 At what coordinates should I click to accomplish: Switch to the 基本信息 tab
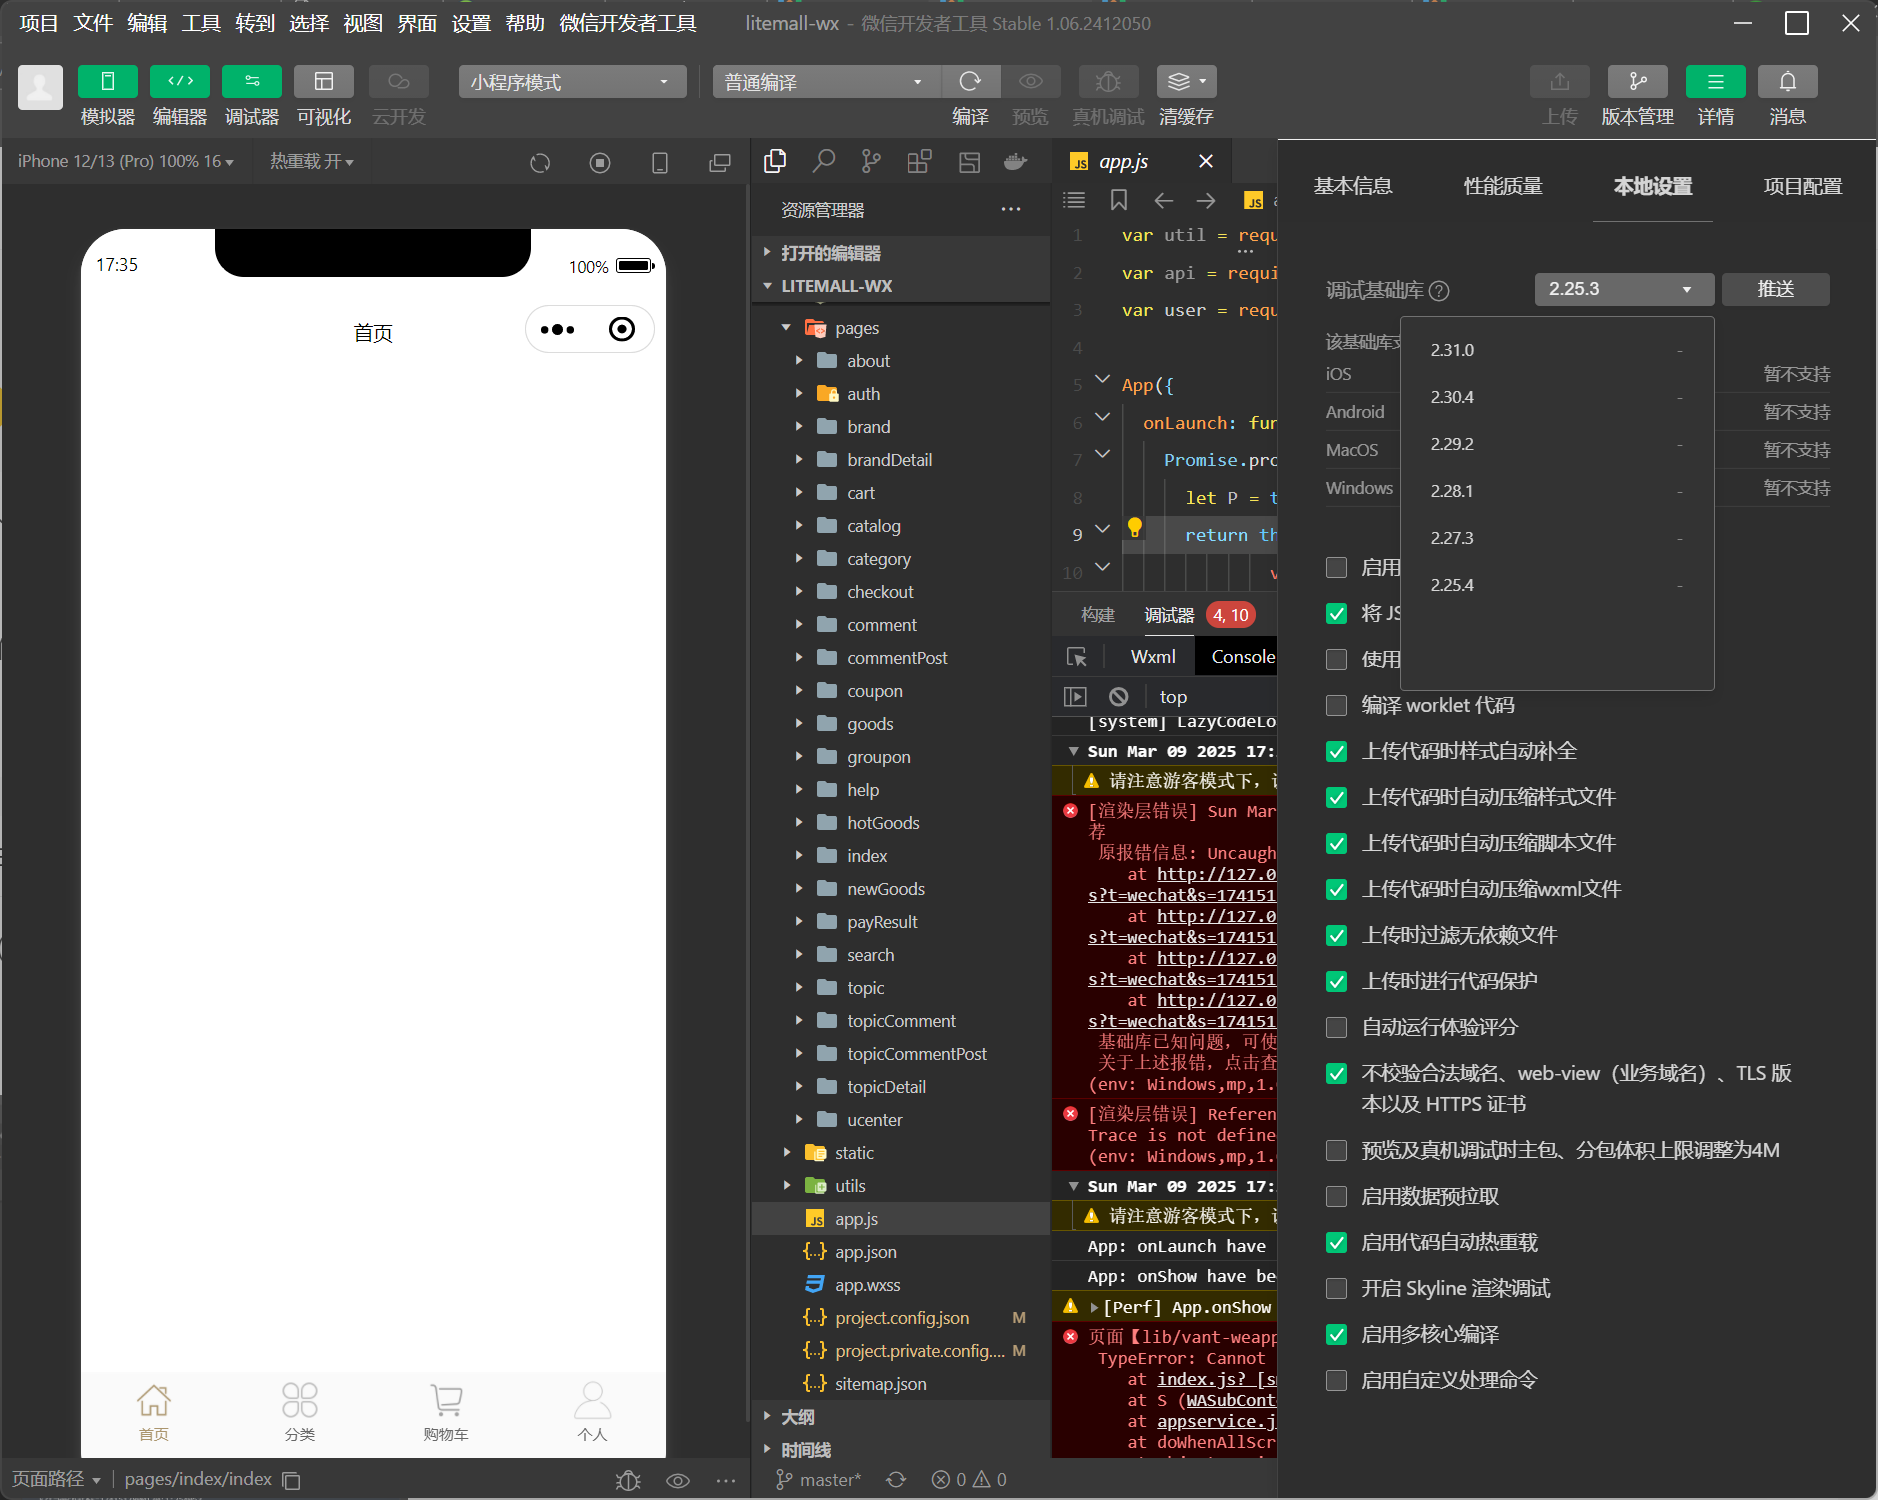[1352, 187]
